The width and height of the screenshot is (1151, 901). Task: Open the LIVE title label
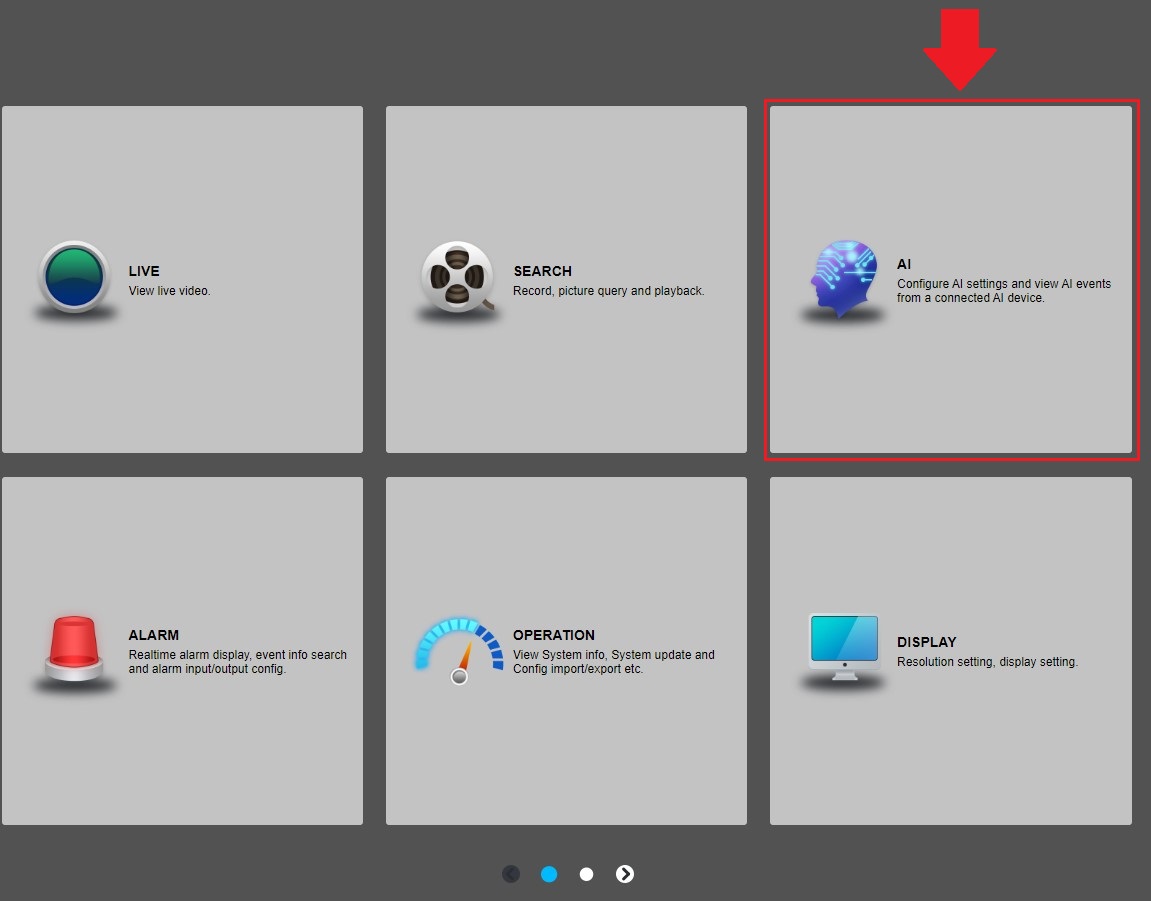pos(144,271)
